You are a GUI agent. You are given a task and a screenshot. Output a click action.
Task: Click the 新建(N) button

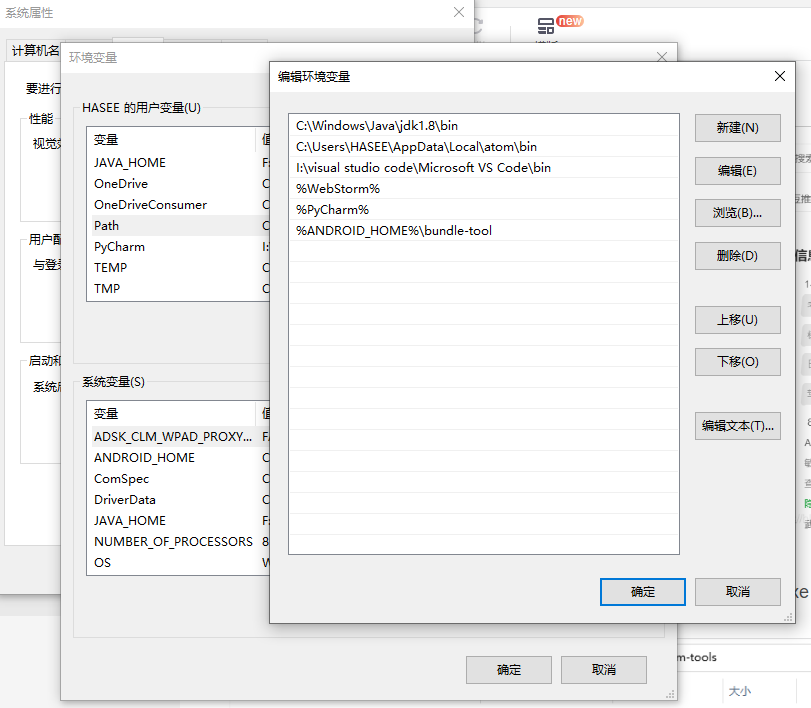(x=738, y=128)
